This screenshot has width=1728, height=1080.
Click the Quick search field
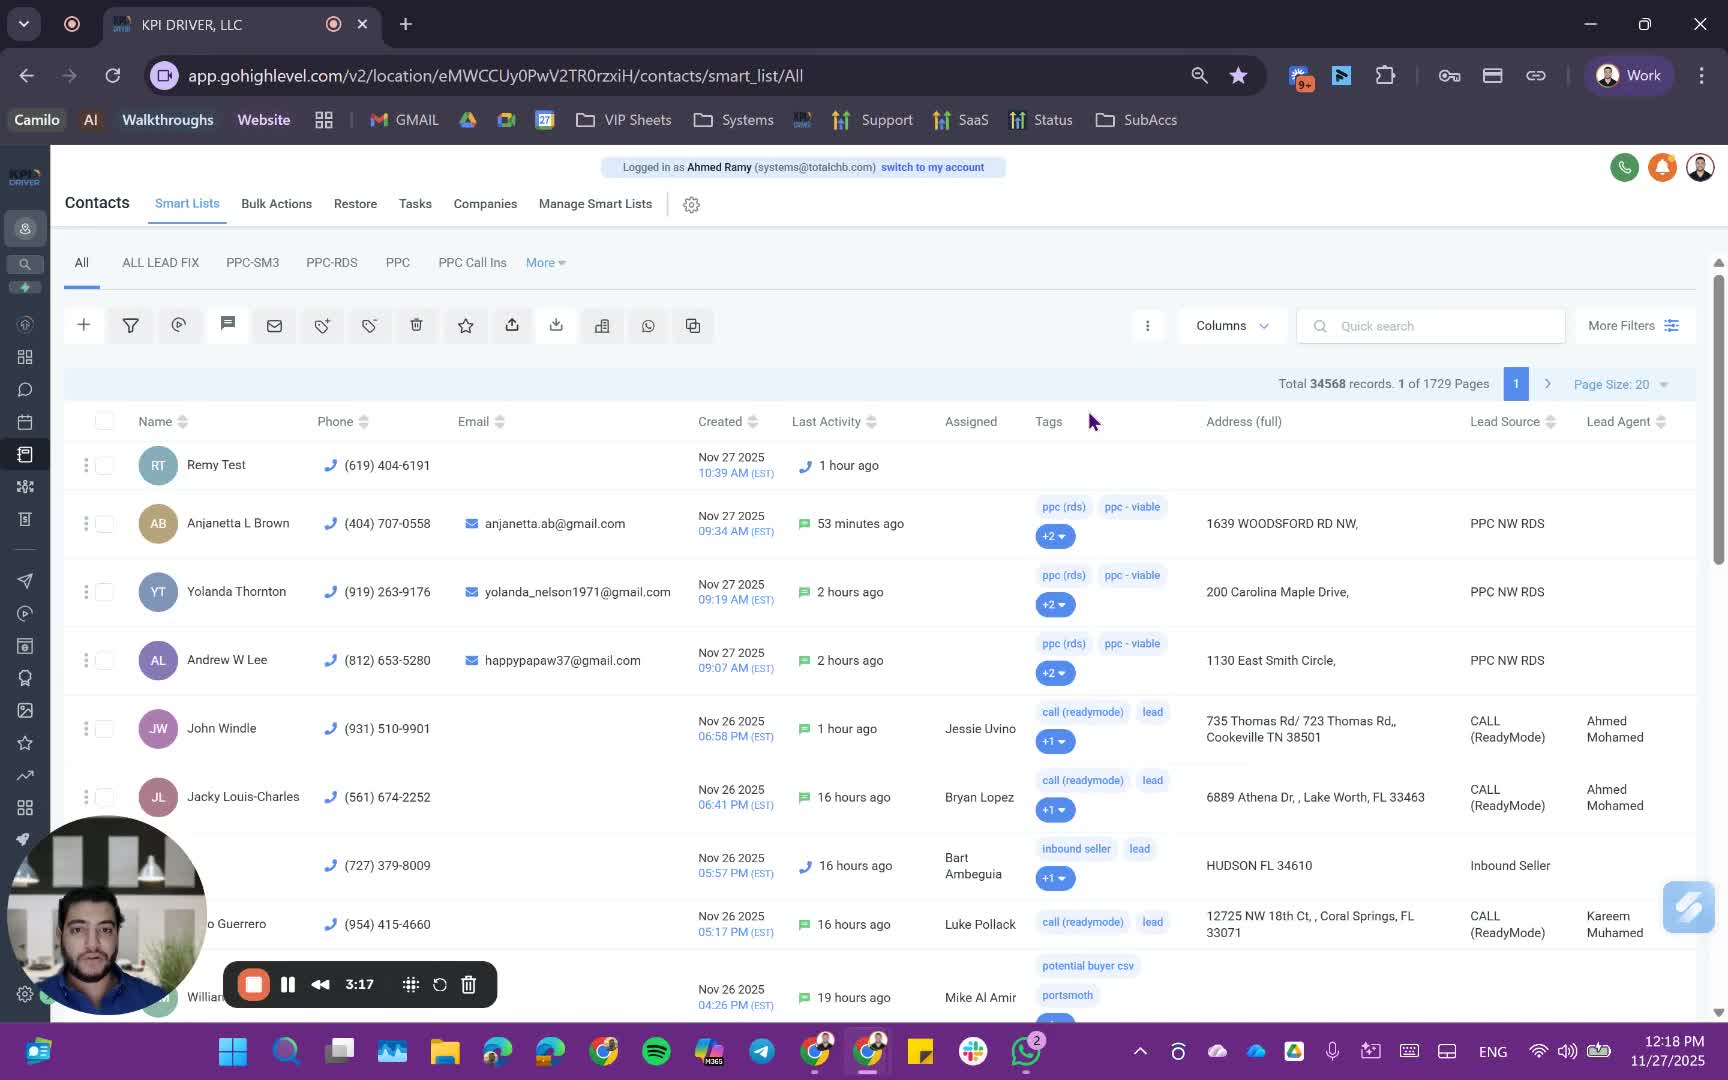pyautogui.click(x=1431, y=325)
